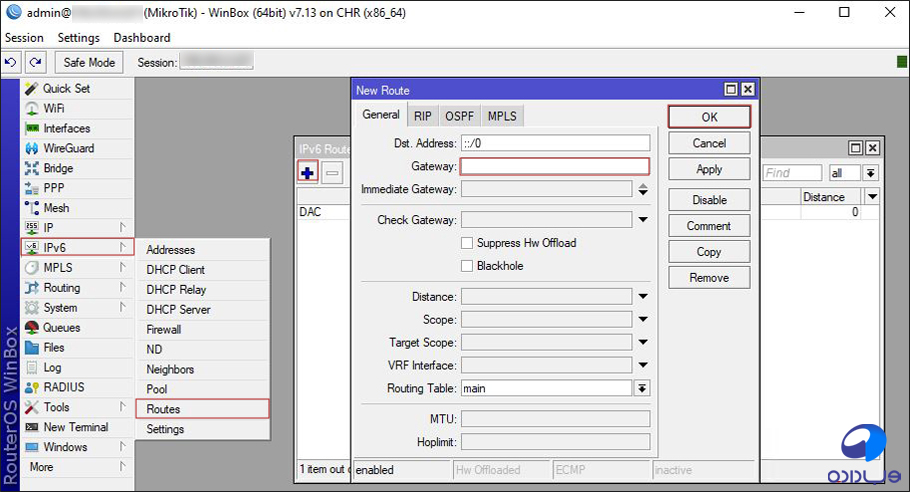
Task: Click into the Gateway input field
Action: [x=554, y=167]
